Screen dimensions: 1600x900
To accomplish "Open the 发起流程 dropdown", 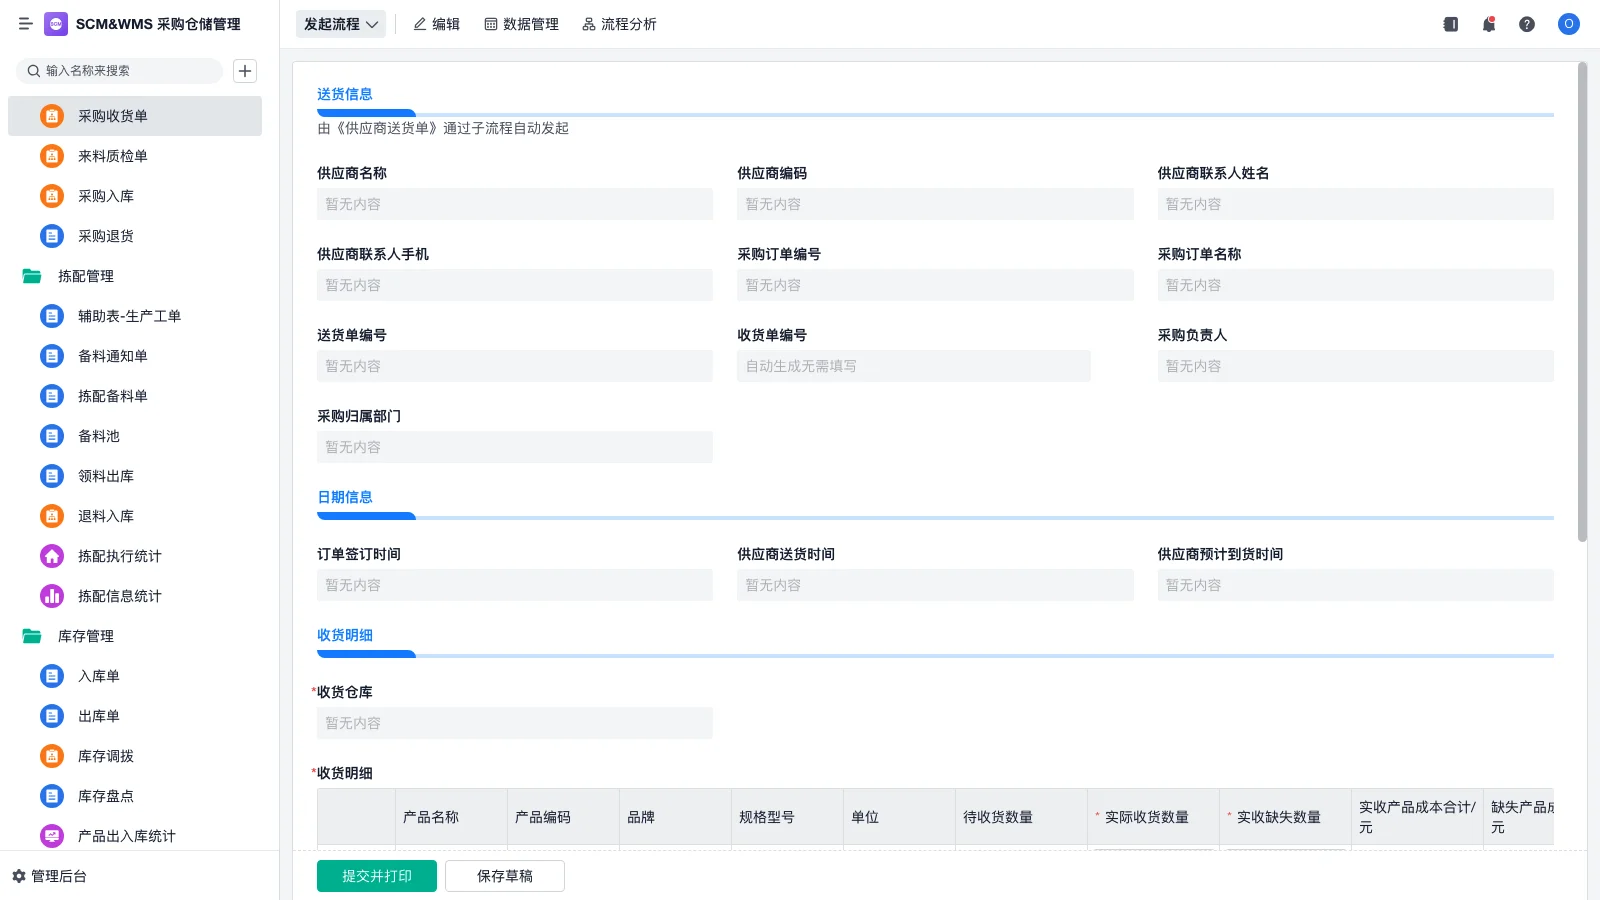I will (341, 24).
